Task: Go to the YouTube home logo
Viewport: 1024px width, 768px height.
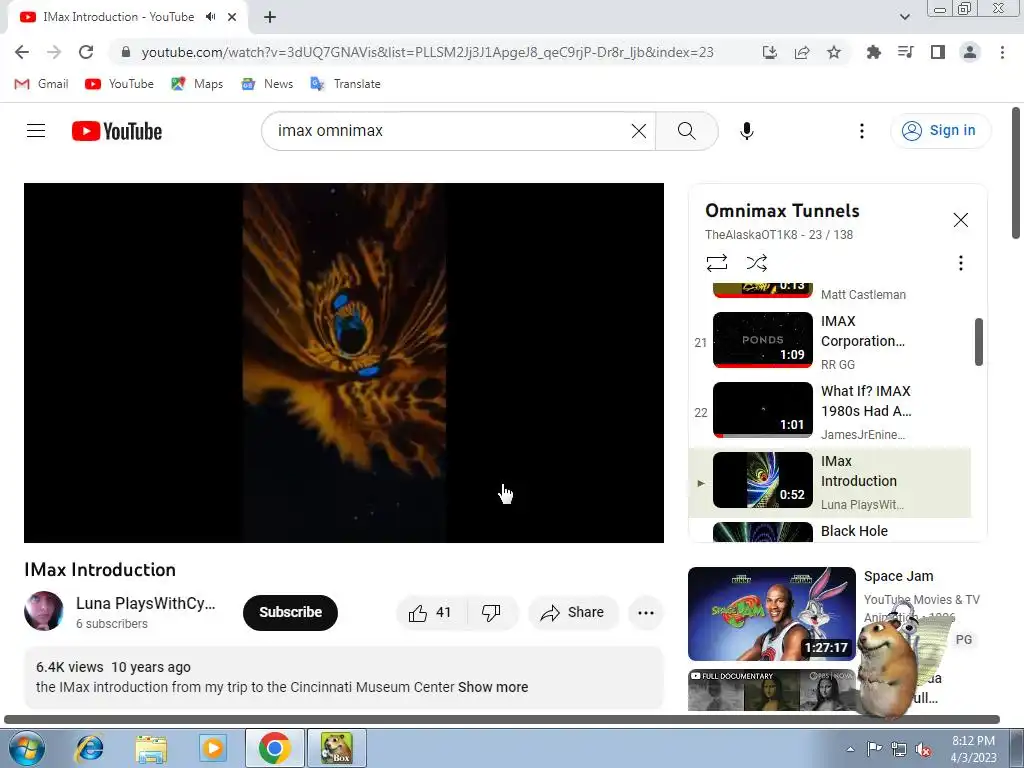Action: 117,131
